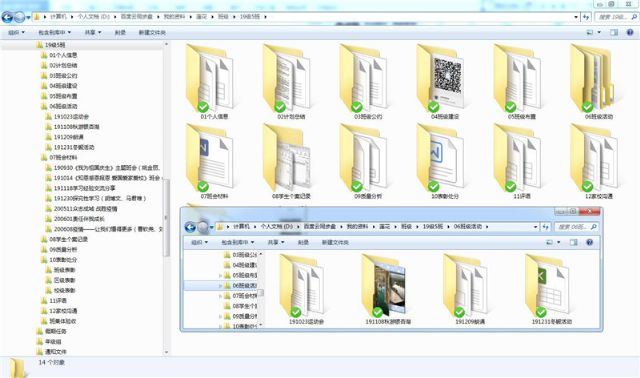The width and height of the screenshot is (640, 378).
Task: Expand the 05 folder in the front window tree
Action: pos(221,276)
